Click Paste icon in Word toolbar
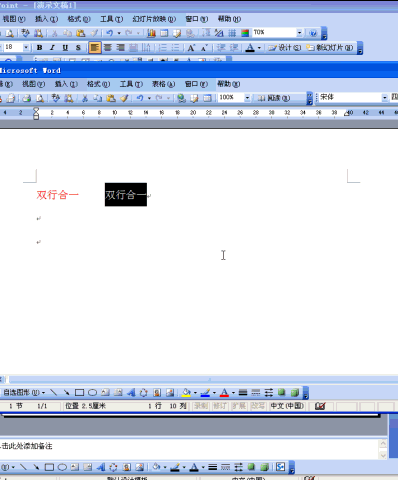 coord(111,98)
